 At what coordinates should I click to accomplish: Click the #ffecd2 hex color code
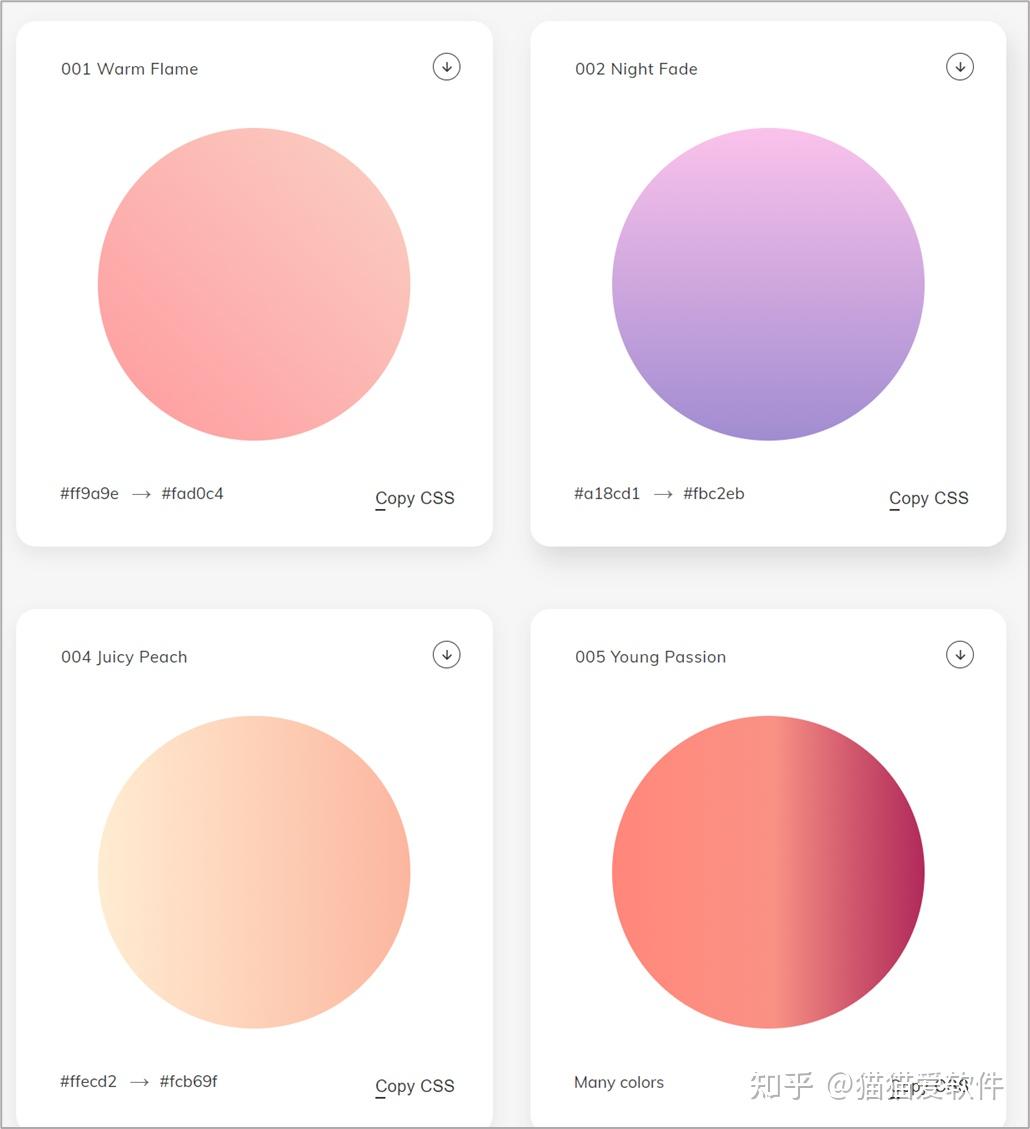(x=88, y=1081)
